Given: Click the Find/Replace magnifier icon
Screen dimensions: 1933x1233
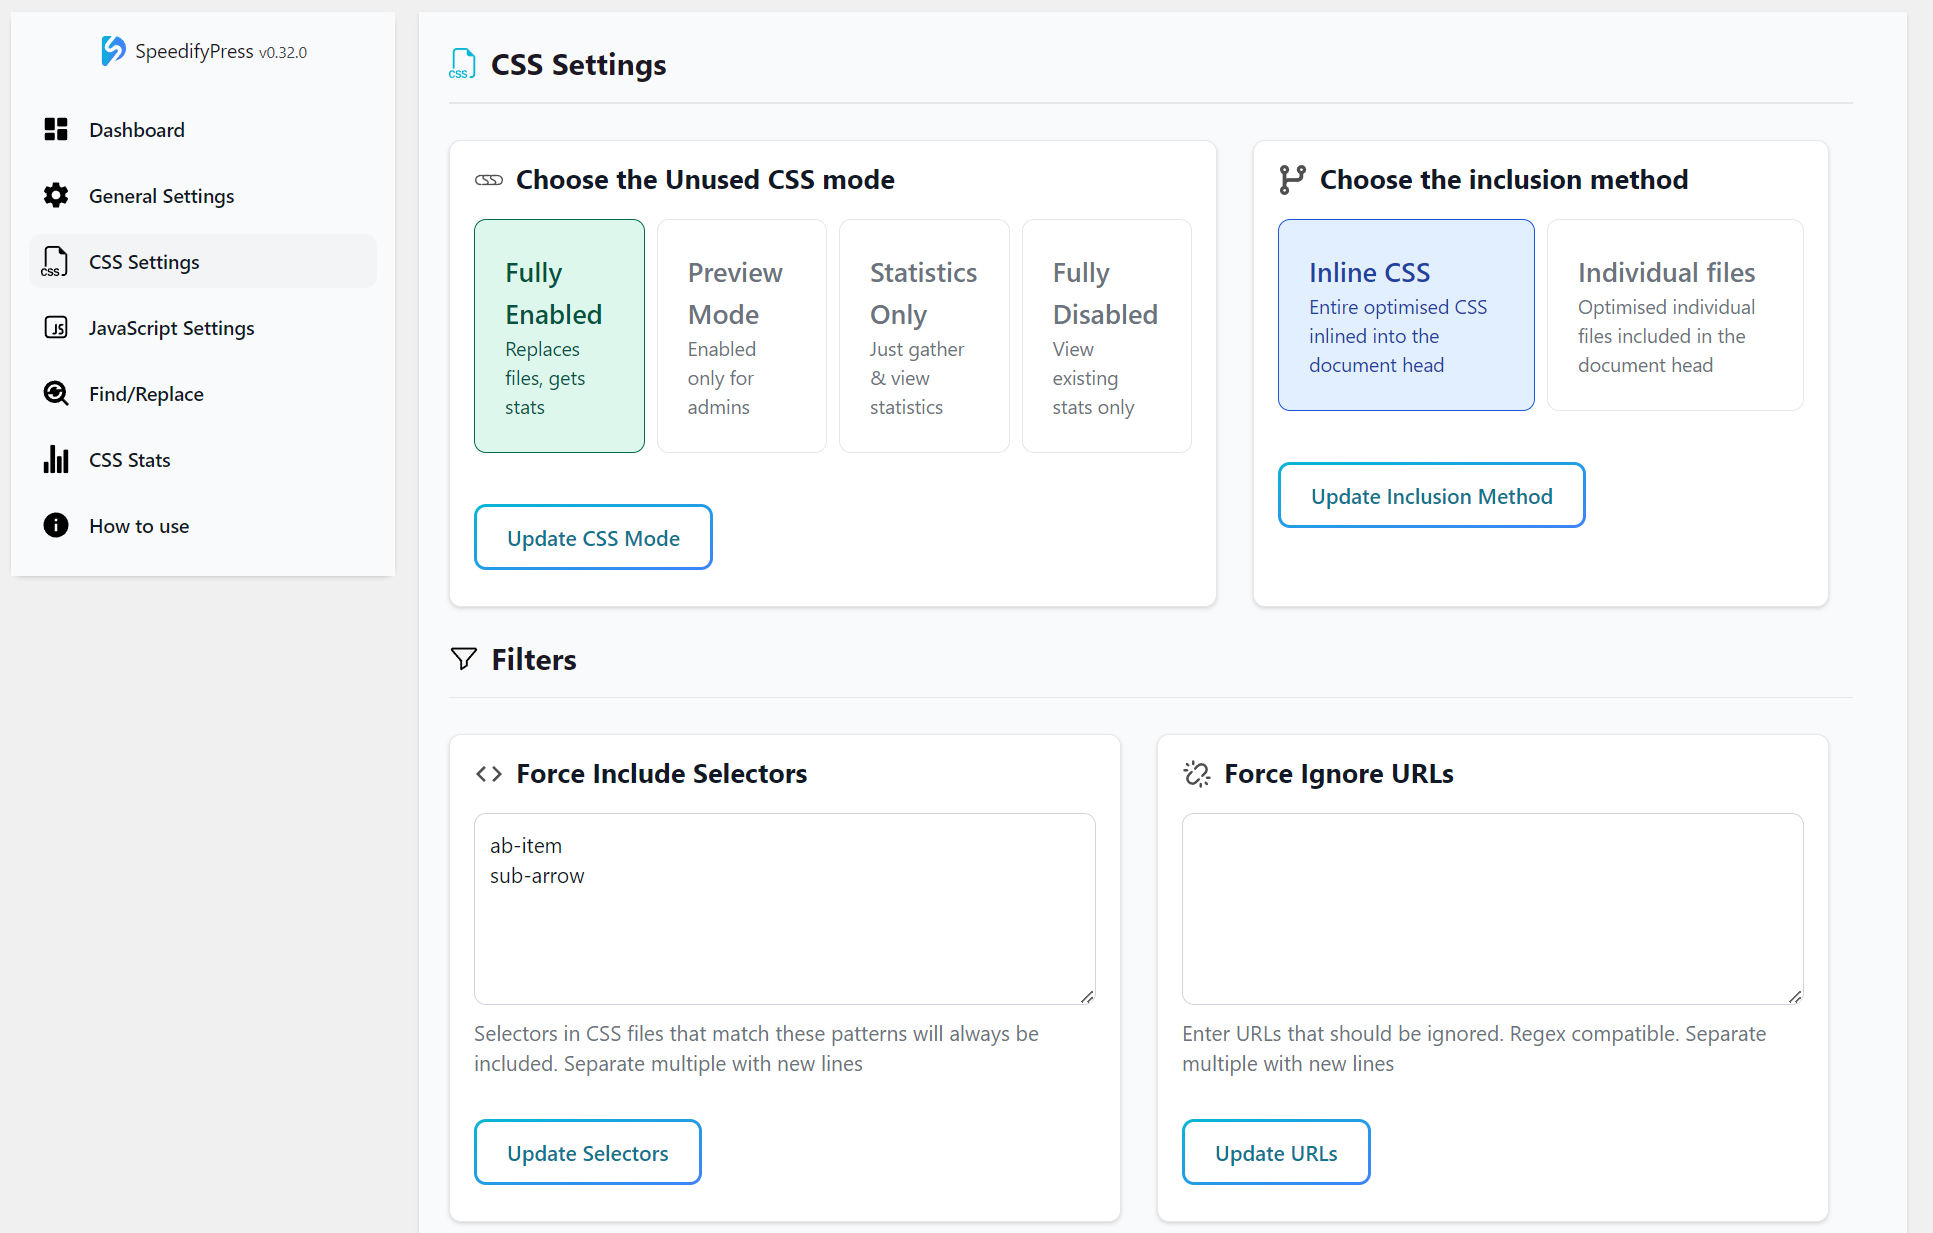Looking at the screenshot, I should [56, 393].
